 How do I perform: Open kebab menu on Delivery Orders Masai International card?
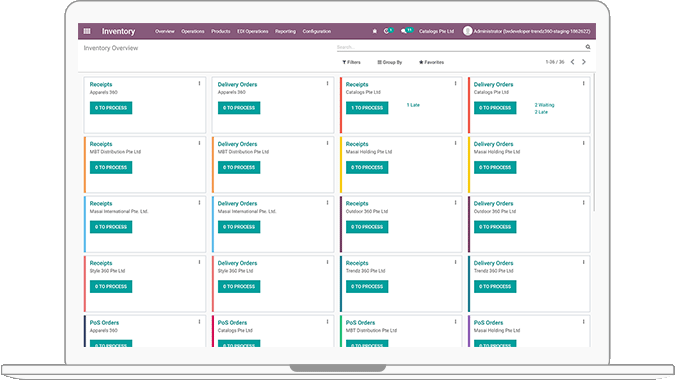coord(327,202)
